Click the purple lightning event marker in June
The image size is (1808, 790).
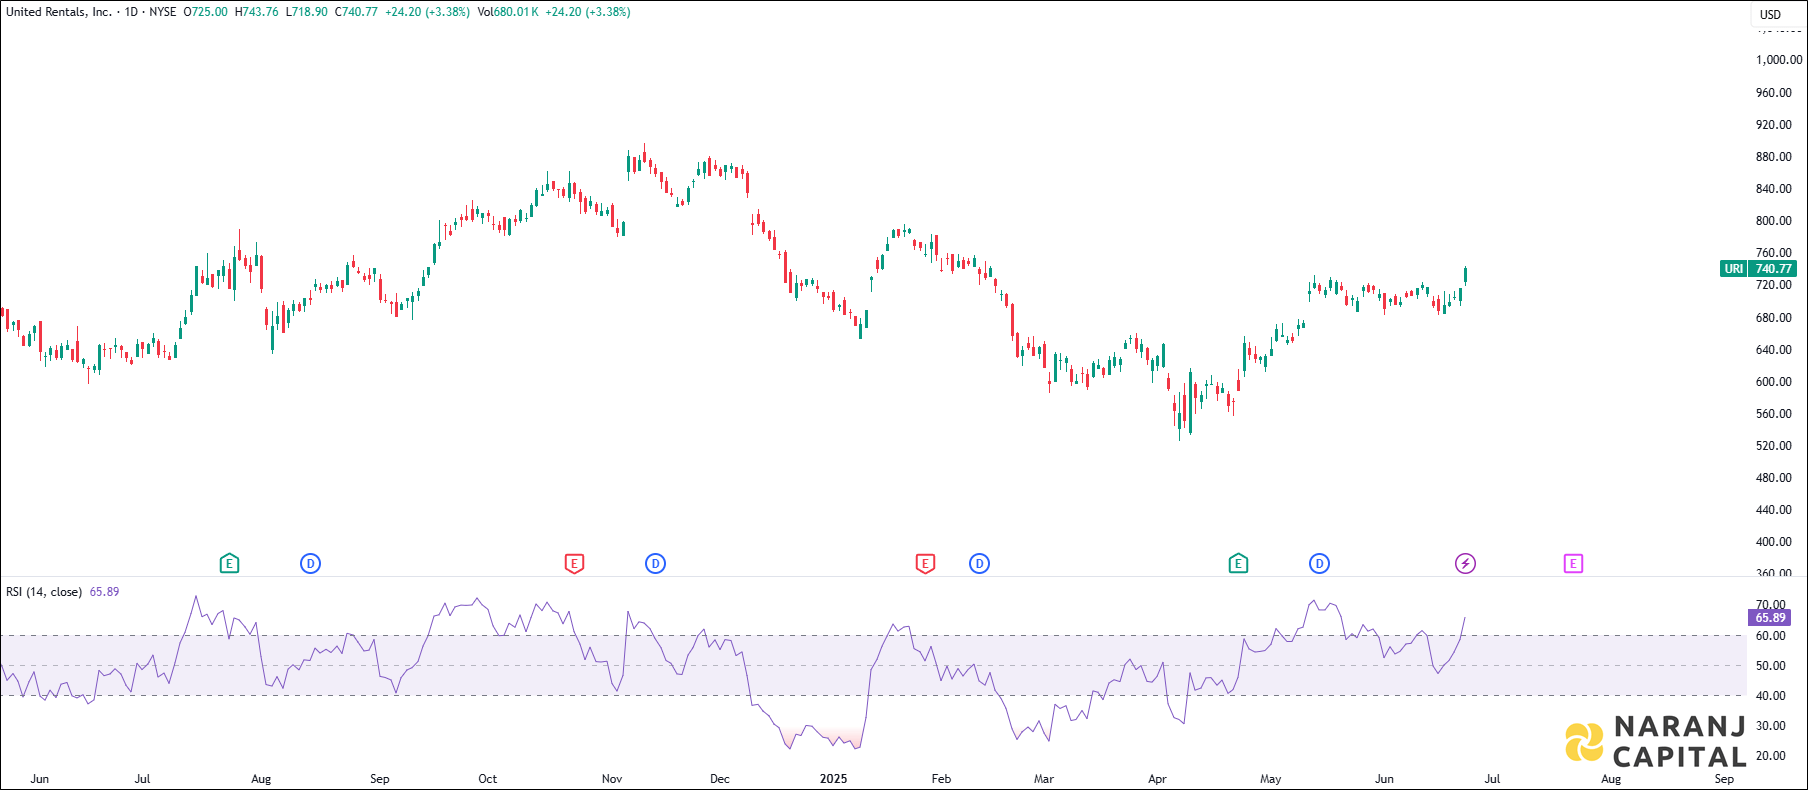tap(1465, 564)
